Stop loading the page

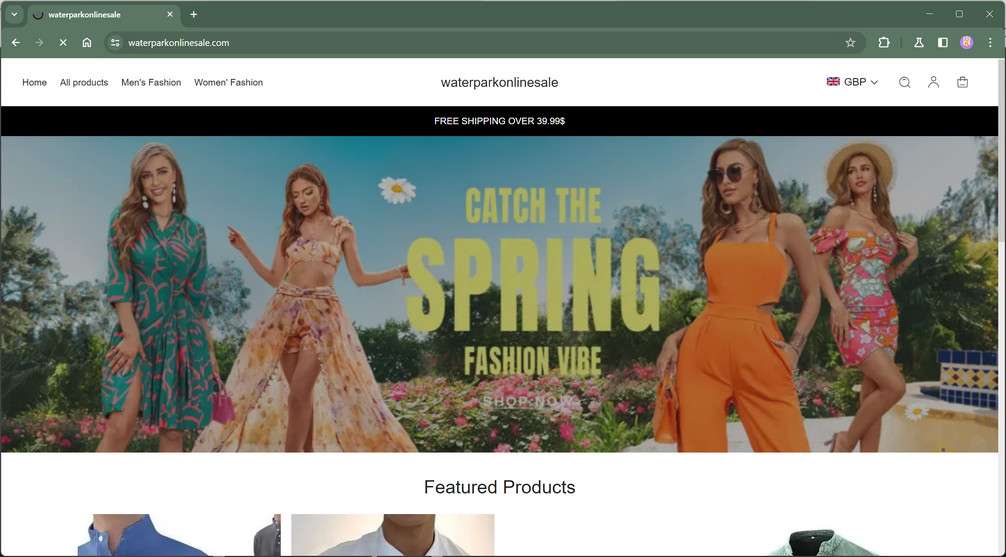(63, 42)
